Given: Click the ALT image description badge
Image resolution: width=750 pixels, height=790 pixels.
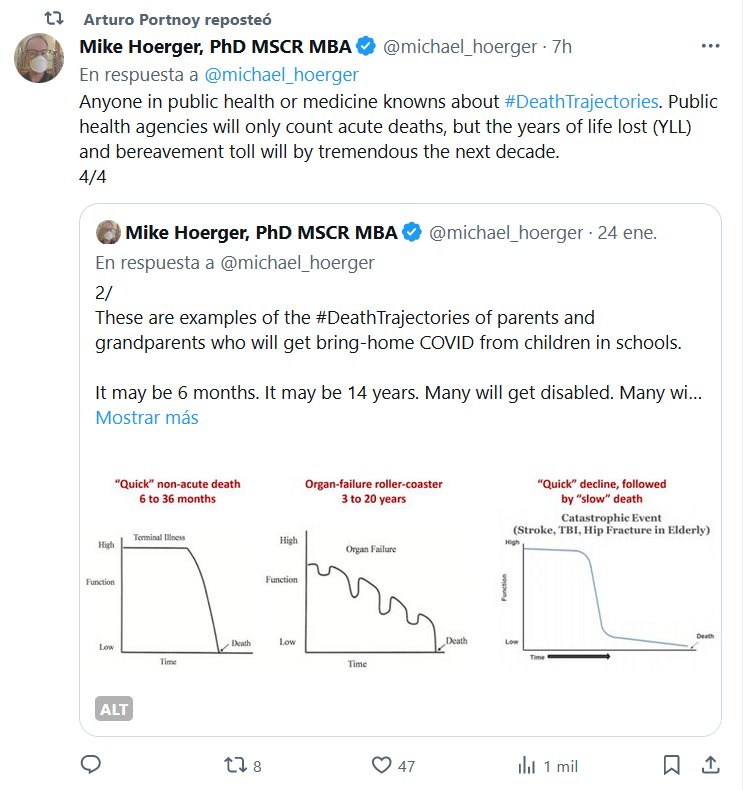Looking at the screenshot, I should point(114,709).
